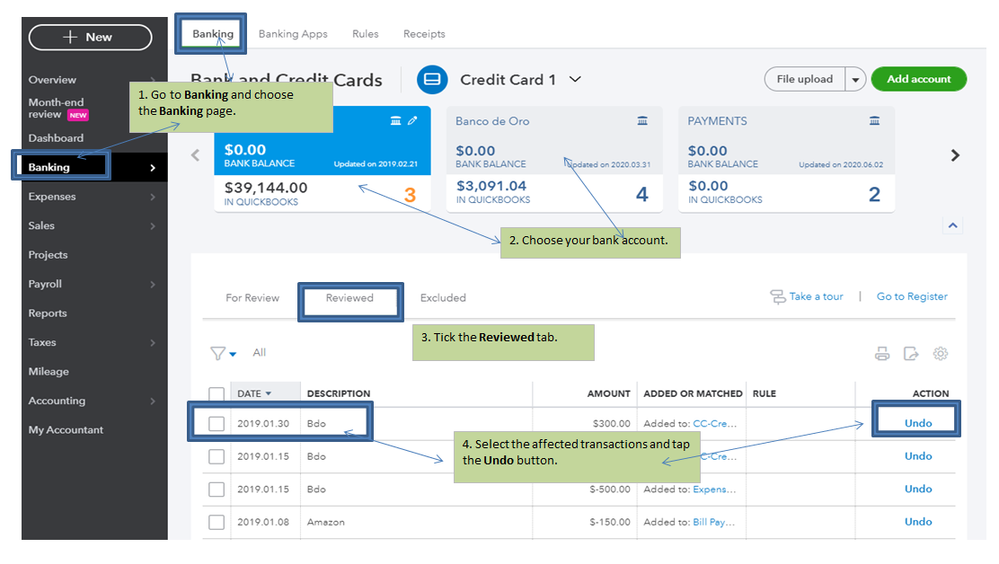
Task: Open the CC-Cre… link for $300.00 transaction
Action: (715, 424)
